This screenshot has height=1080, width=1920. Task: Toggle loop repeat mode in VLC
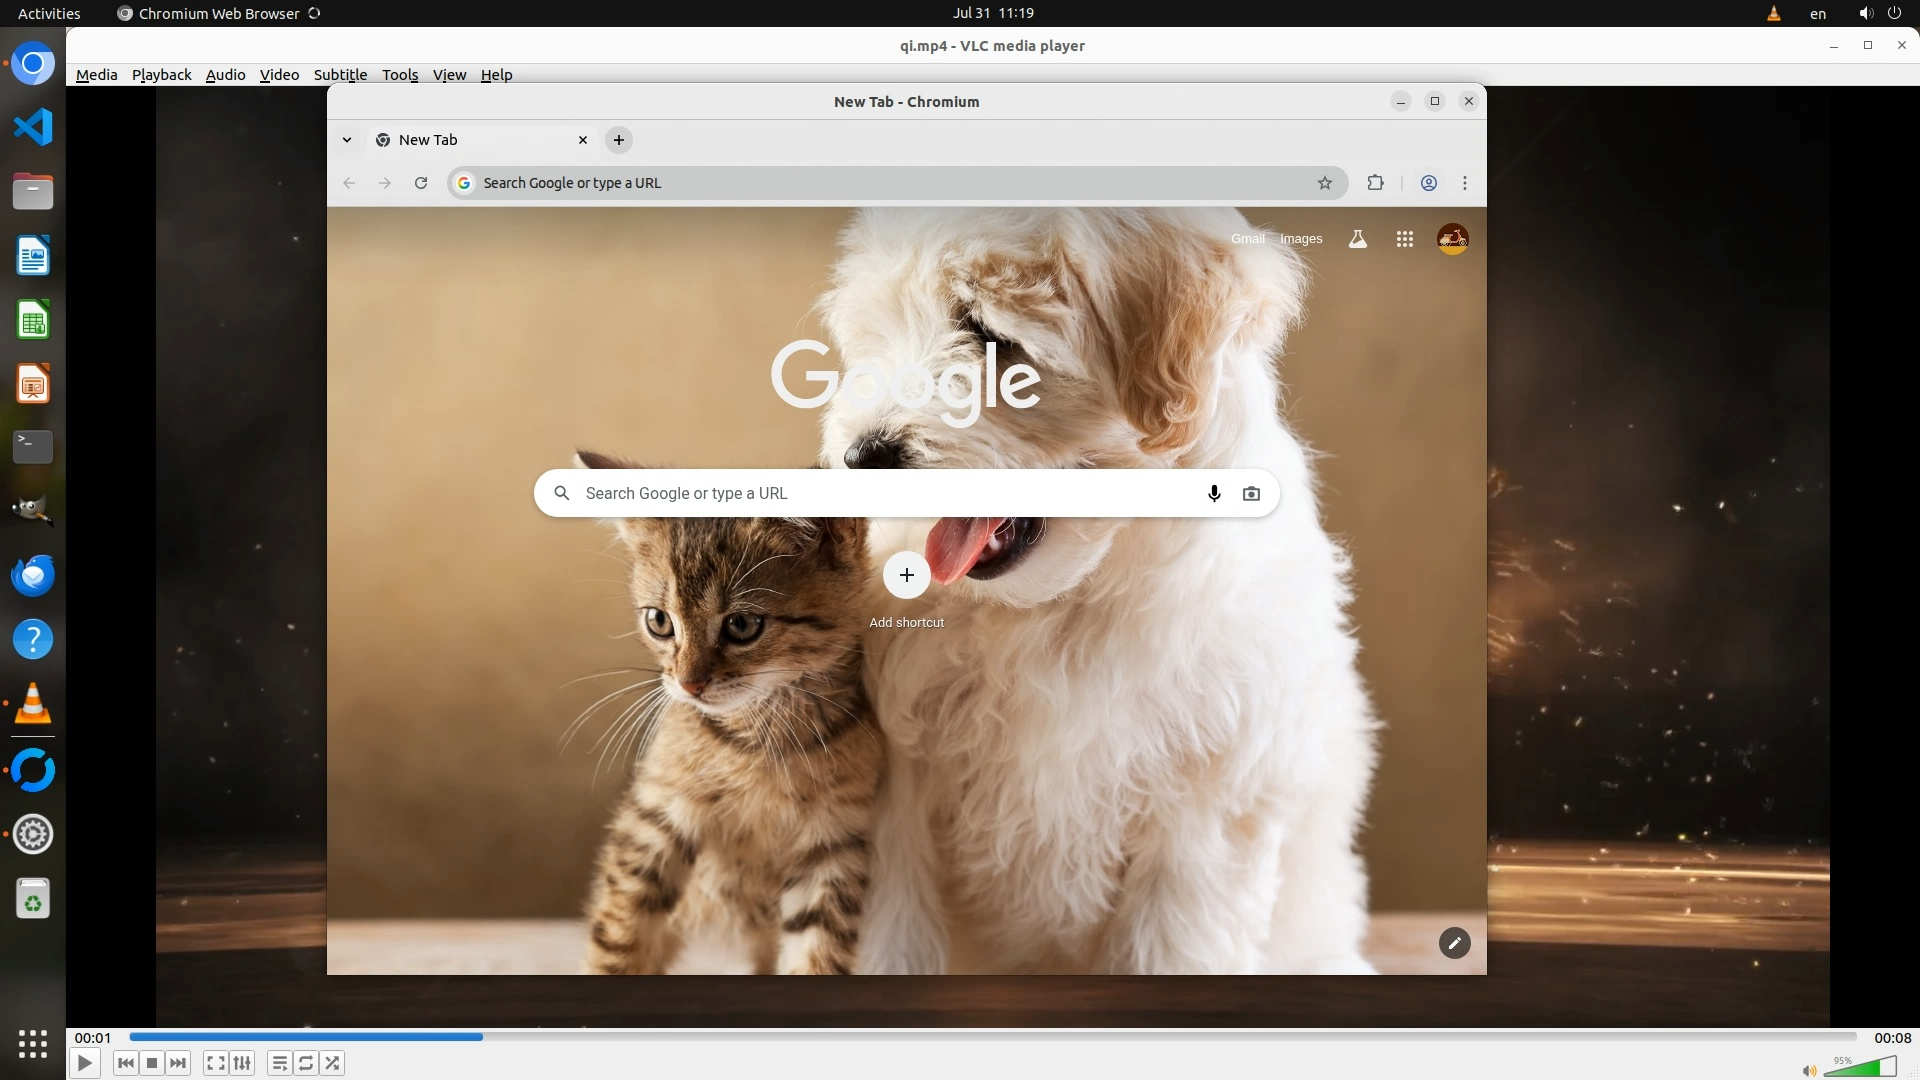click(x=306, y=1063)
